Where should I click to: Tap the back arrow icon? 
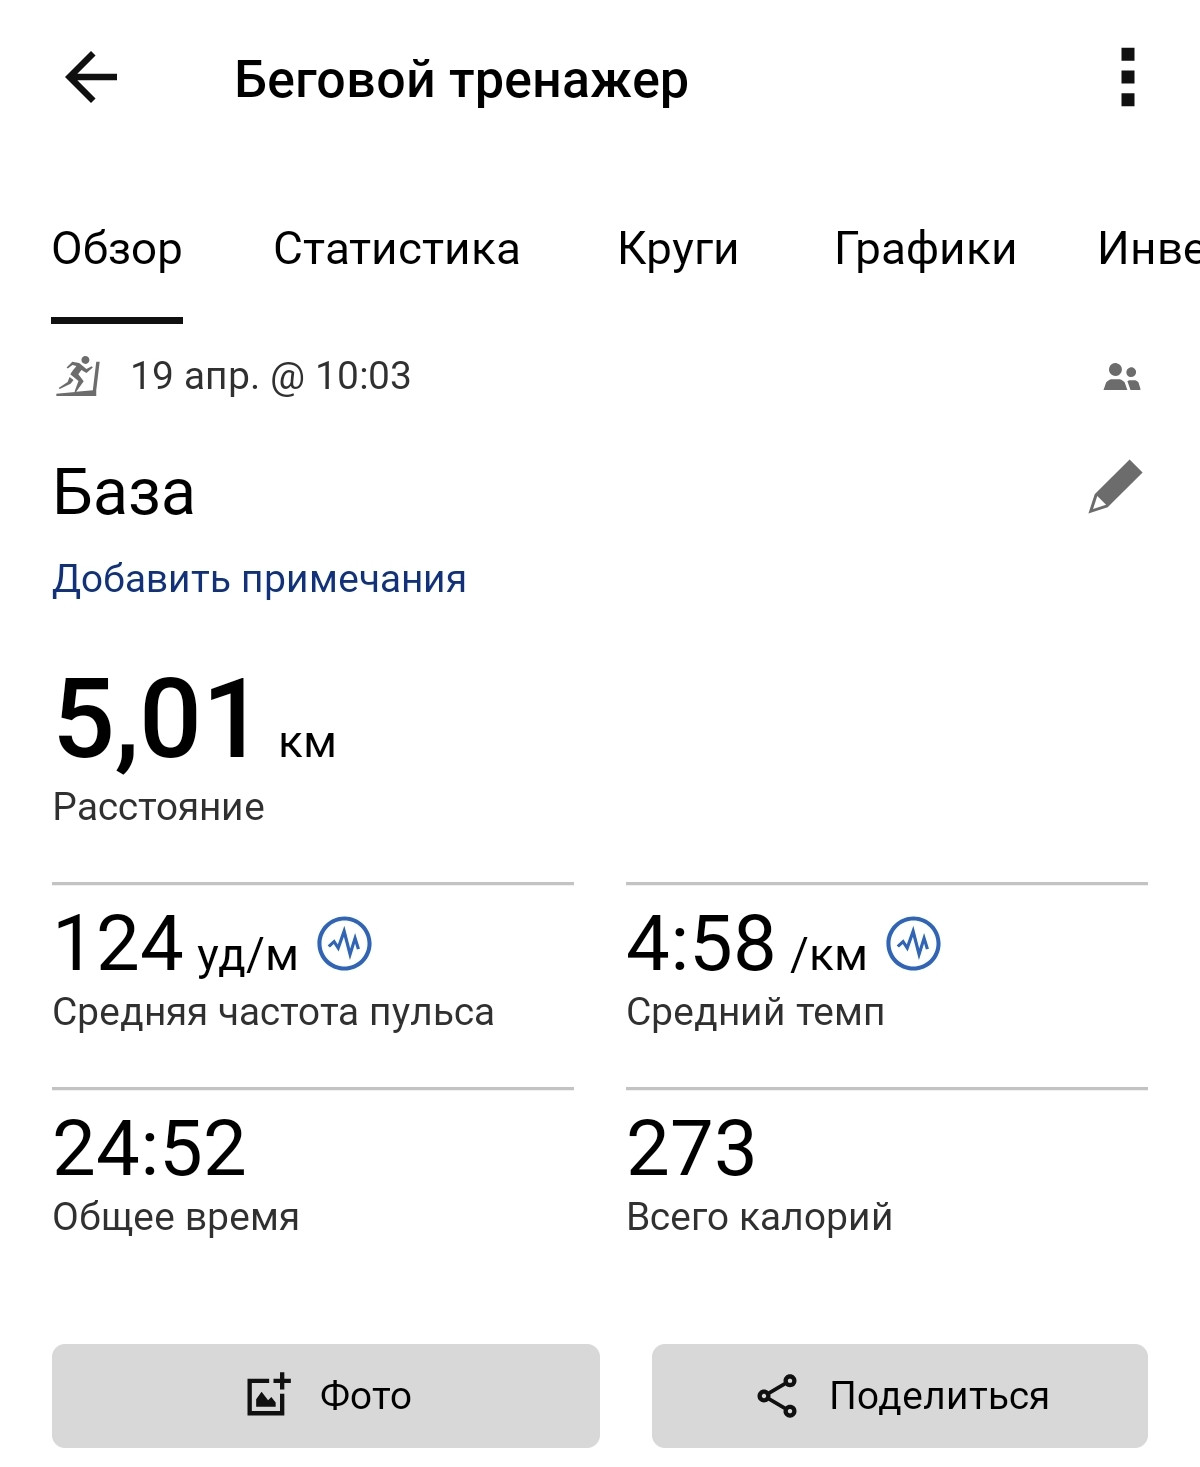pyautogui.click(x=91, y=77)
